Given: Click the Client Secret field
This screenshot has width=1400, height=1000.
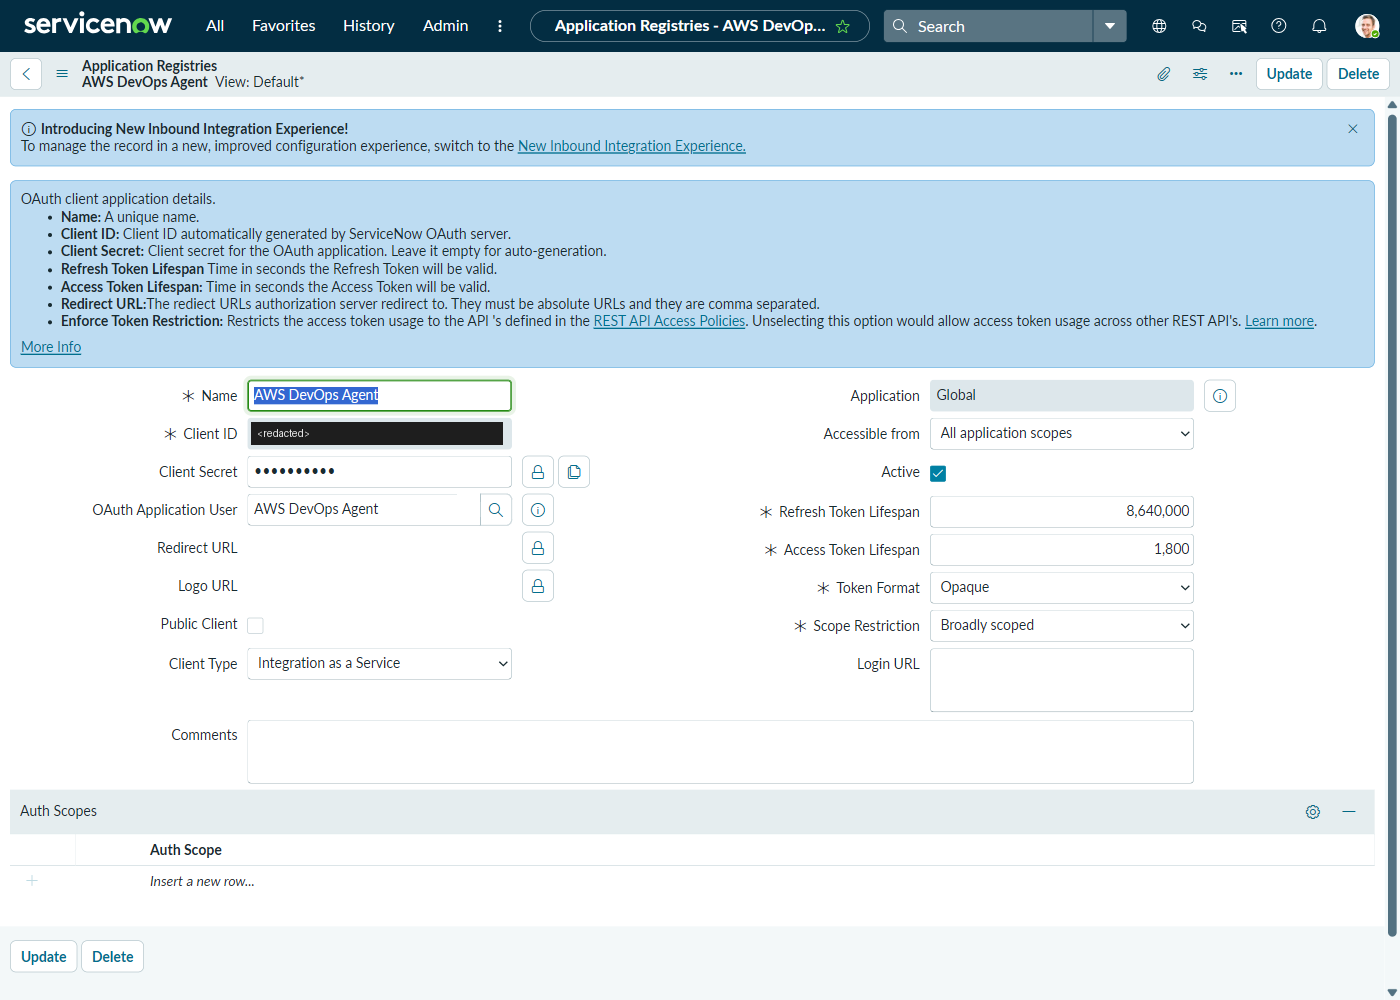Looking at the screenshot, I should [379, 471].
